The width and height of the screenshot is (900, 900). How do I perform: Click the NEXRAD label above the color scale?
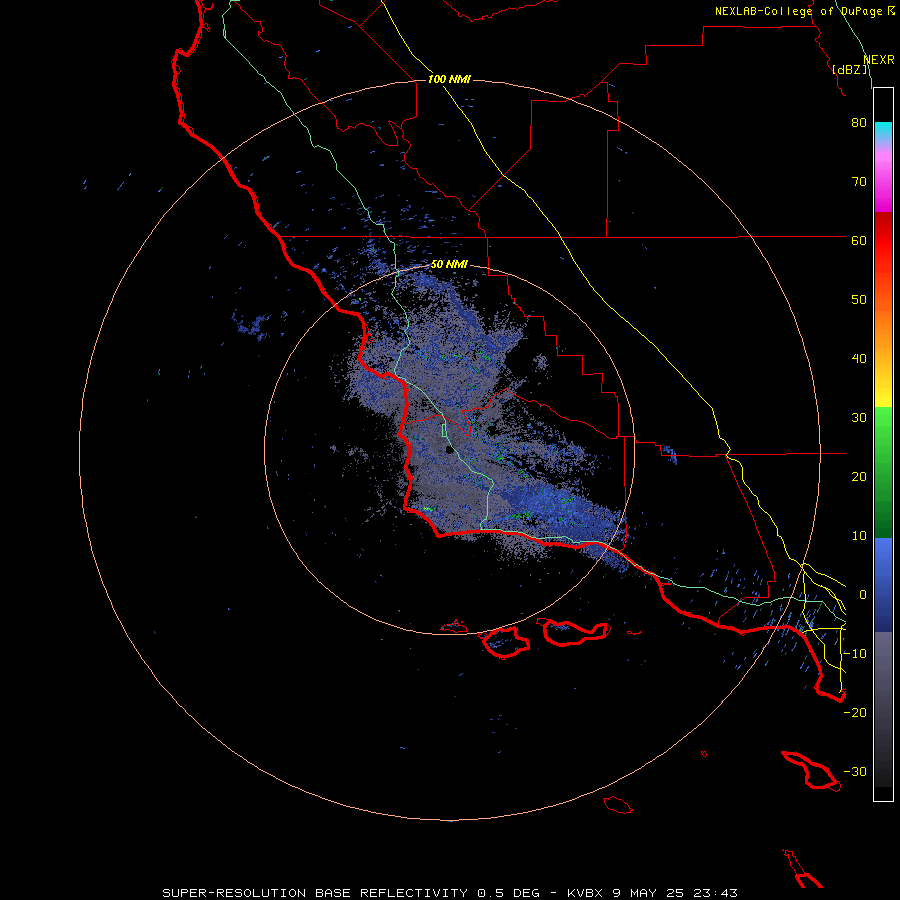(879, 60)
